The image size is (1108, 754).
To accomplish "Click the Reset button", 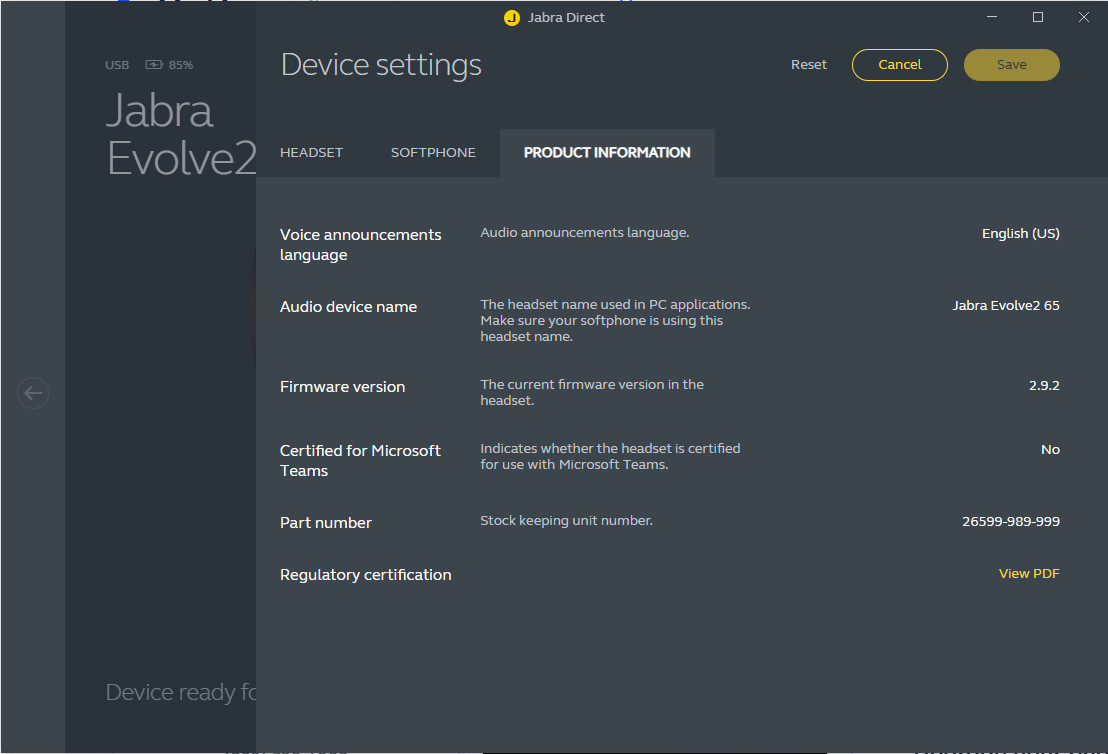I will coord(808,64).
